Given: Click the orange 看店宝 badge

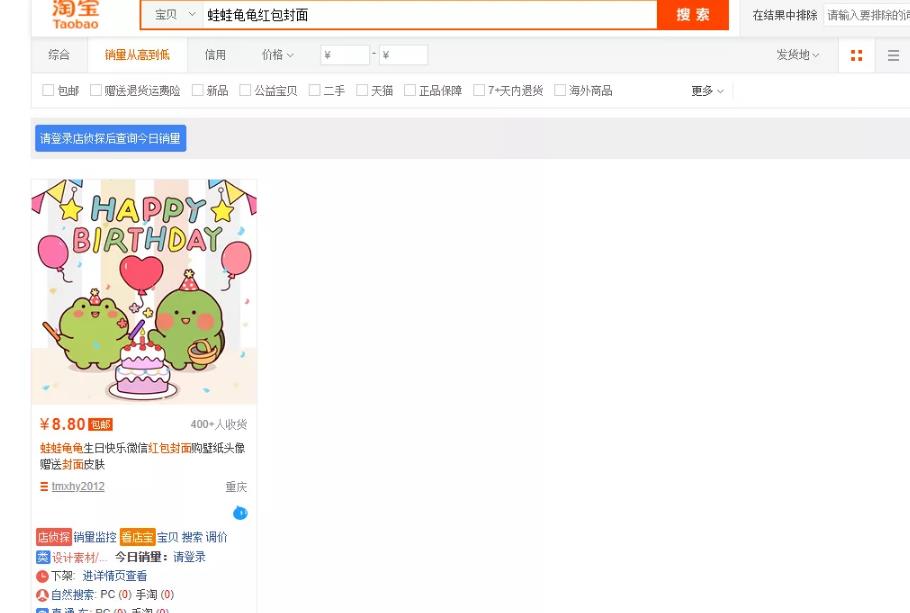Looking at the screenshot, I should [137, 537].
